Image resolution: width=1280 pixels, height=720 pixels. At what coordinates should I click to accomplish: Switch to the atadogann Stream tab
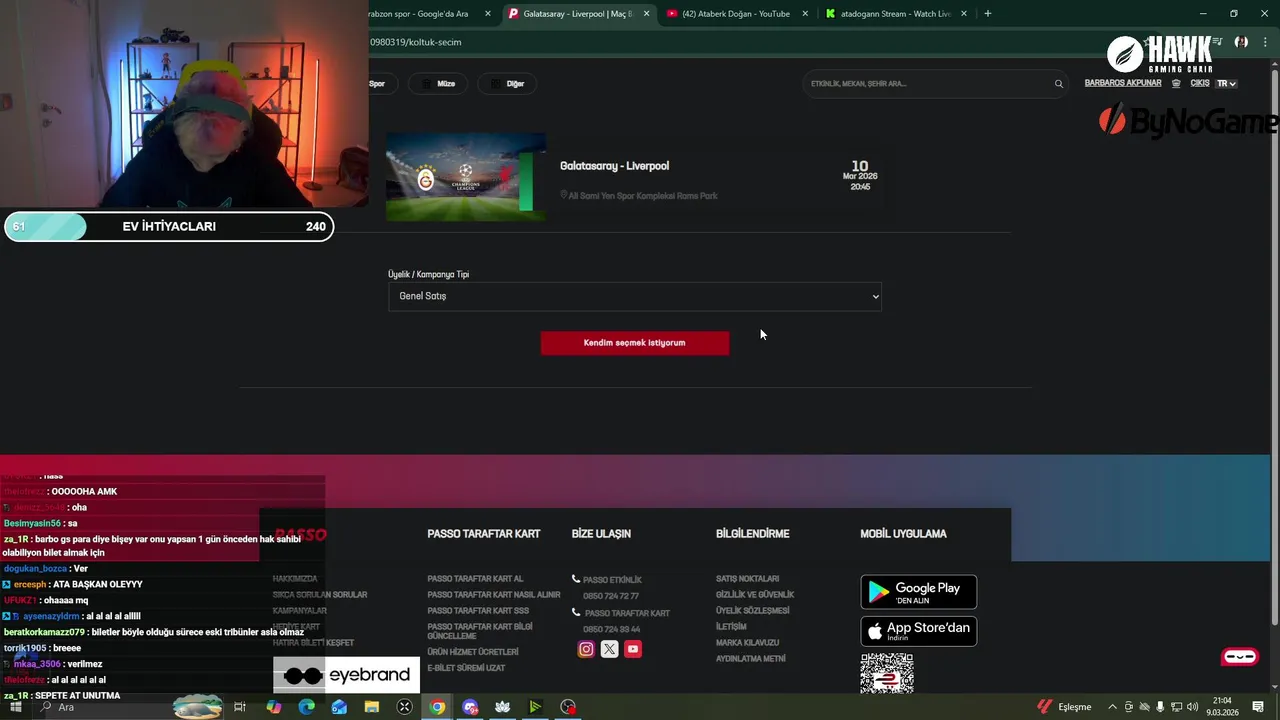(895, 14)
